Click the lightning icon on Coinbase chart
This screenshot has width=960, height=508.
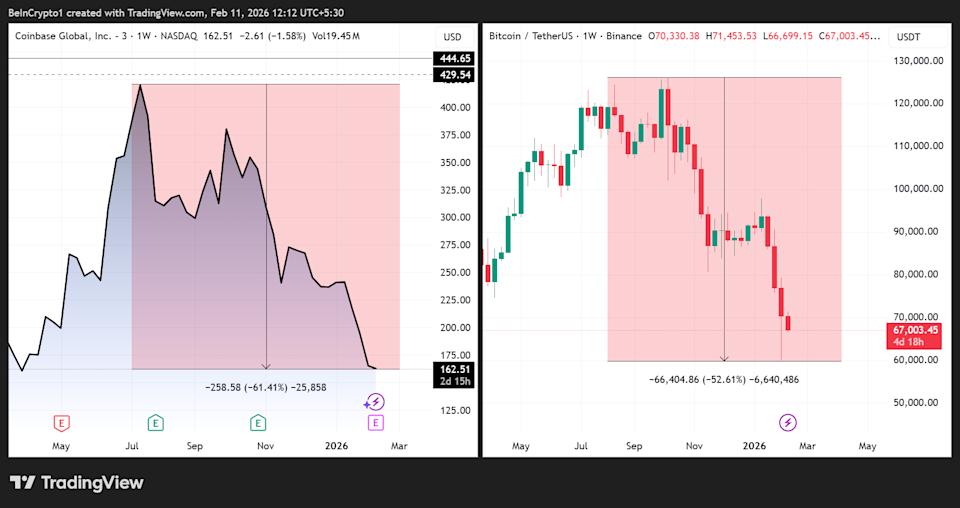[x=375, y=402]
